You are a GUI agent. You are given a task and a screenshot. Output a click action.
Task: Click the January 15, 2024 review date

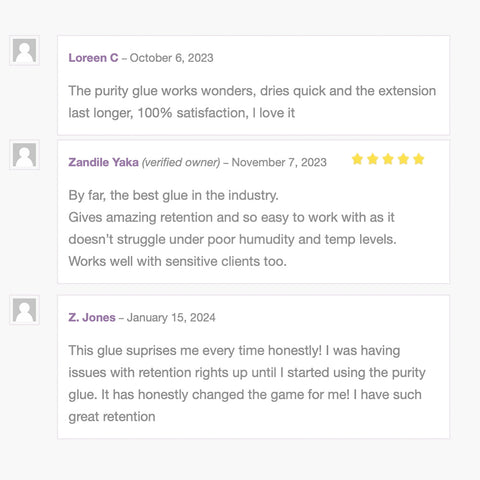pos(171,317)
